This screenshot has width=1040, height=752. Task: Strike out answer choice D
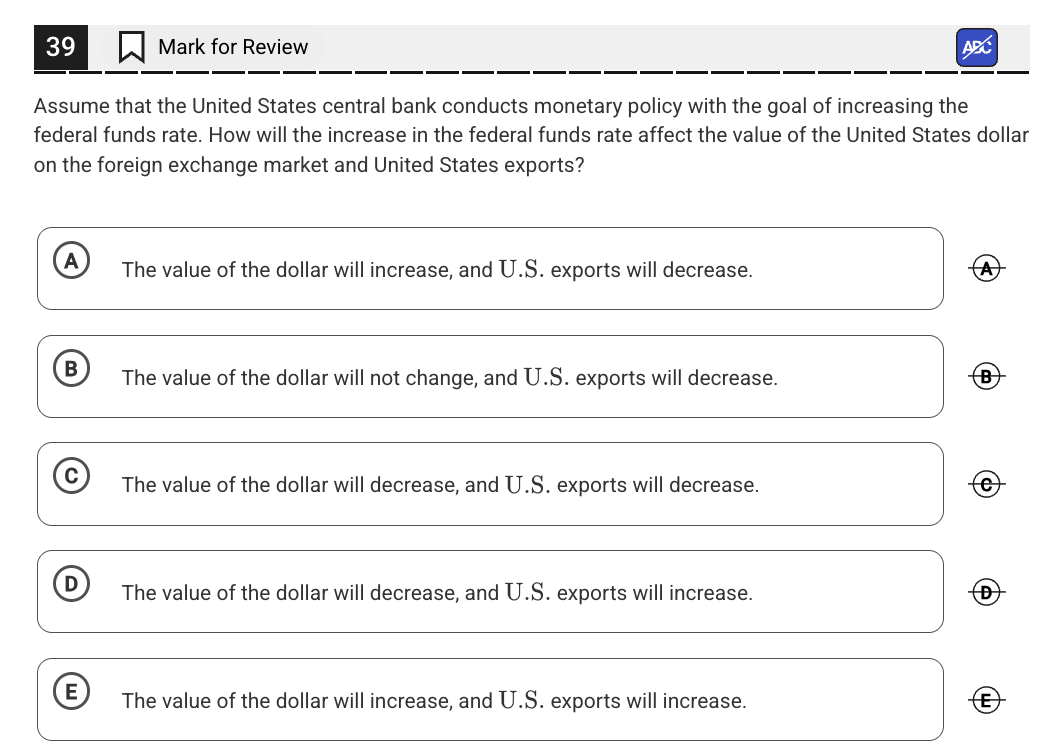pyautogui.click(x=986, y=592)
